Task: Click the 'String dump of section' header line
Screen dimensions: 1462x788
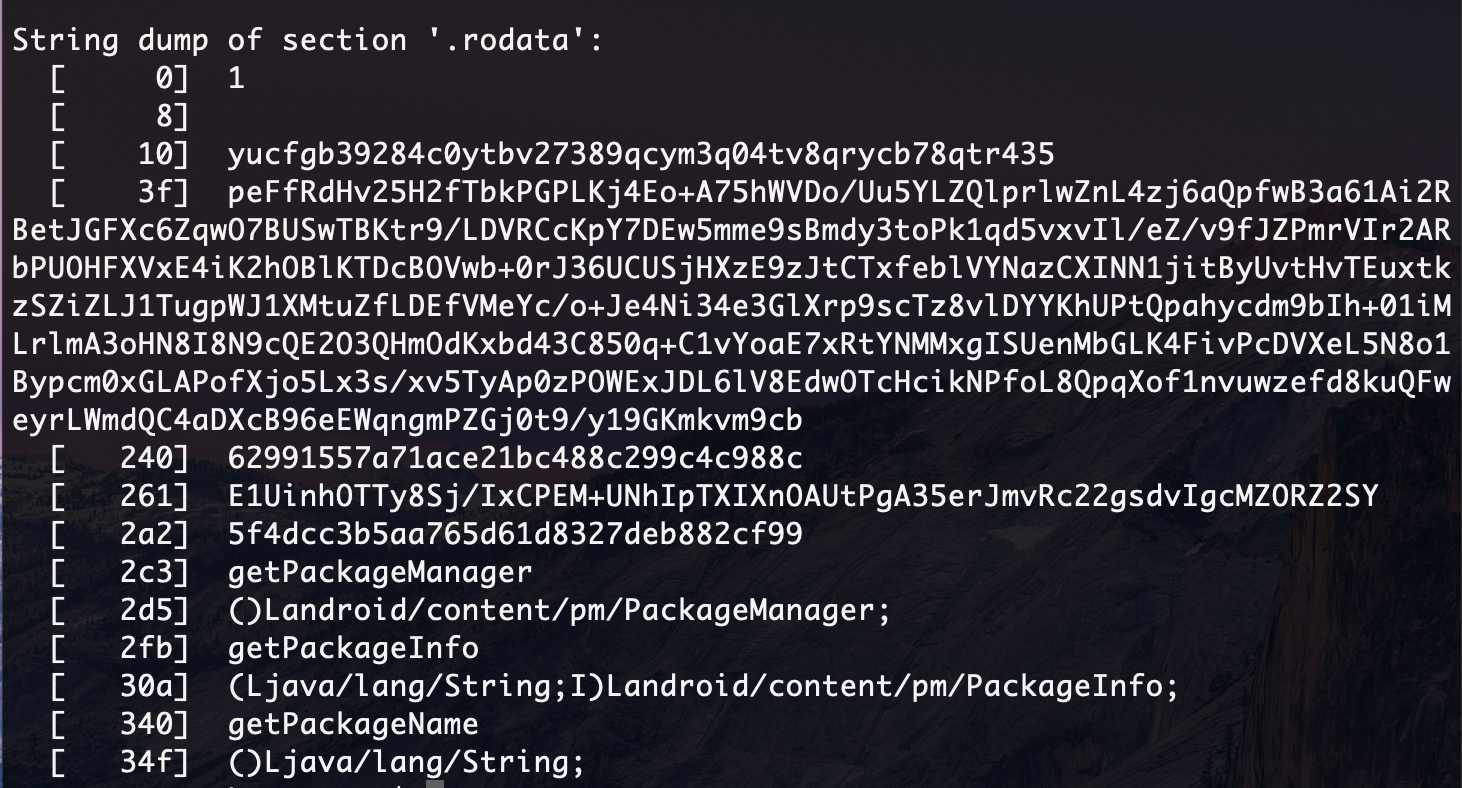Action: click(x=308, y=41)
